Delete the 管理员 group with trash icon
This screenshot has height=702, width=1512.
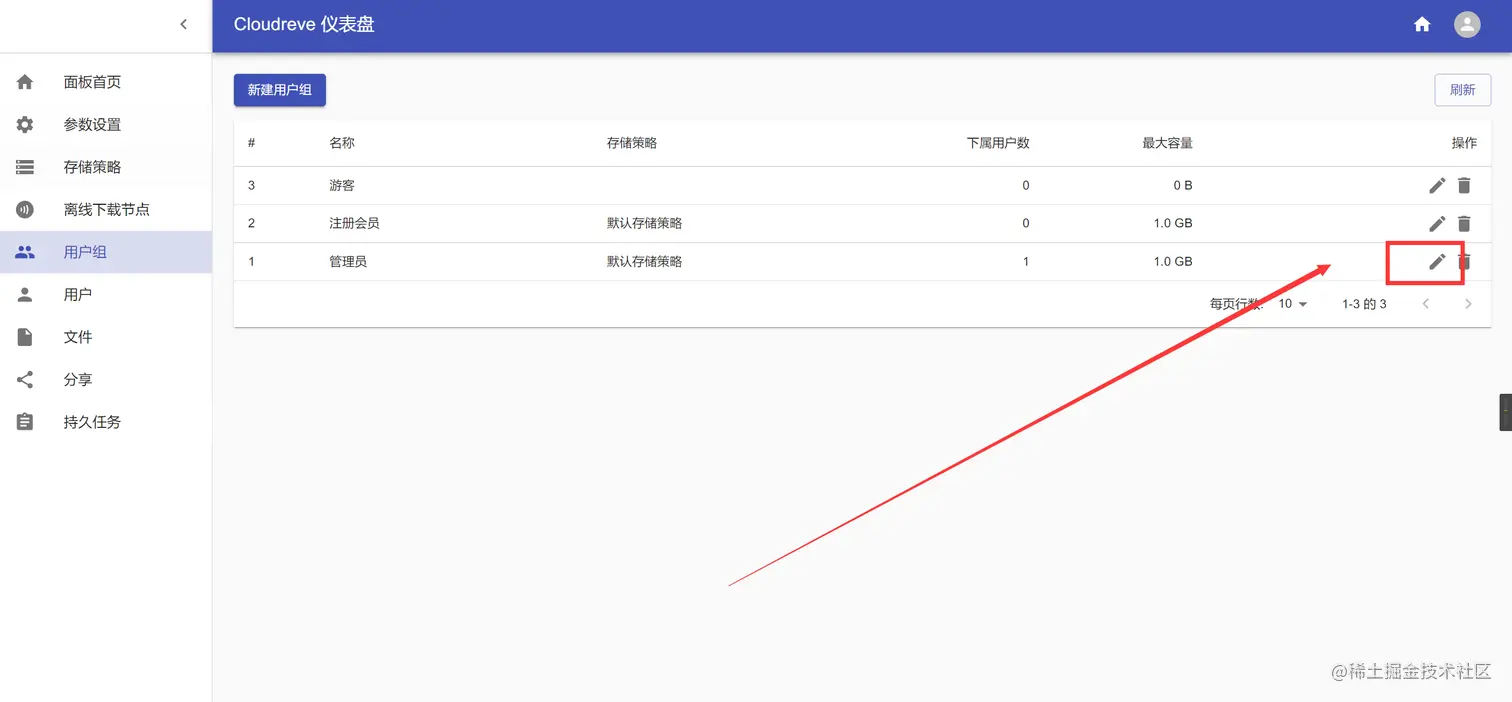click(1464, 261)
